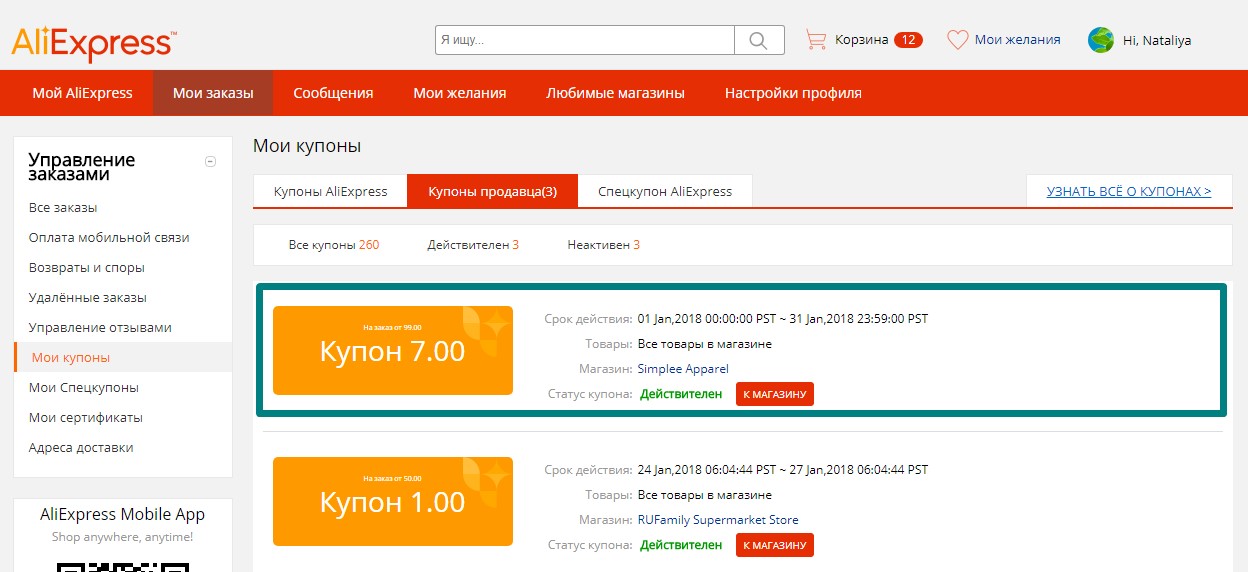Open Удалённые заказы sidebar link
Image resolution: width=1248 pixels, height=572 pixels.
point(88,298)
